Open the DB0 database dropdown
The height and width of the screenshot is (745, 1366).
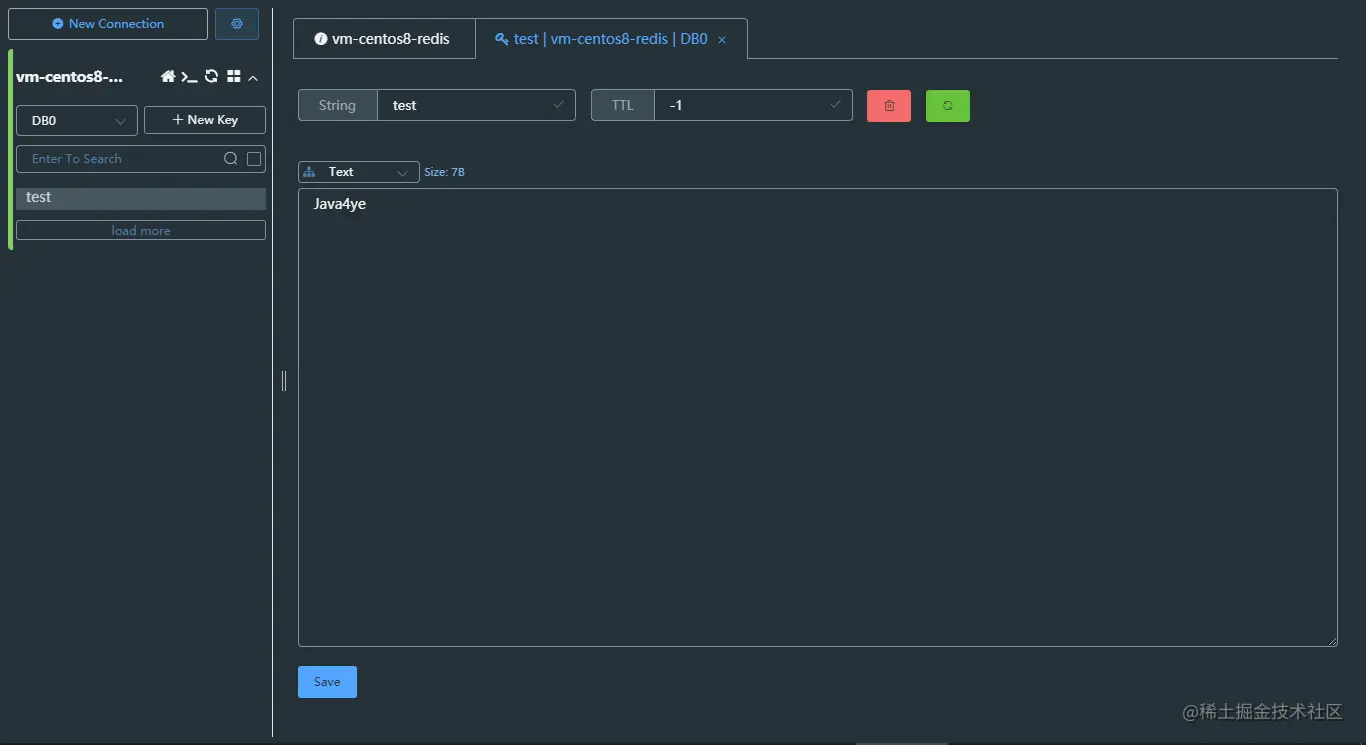point(77,120)
